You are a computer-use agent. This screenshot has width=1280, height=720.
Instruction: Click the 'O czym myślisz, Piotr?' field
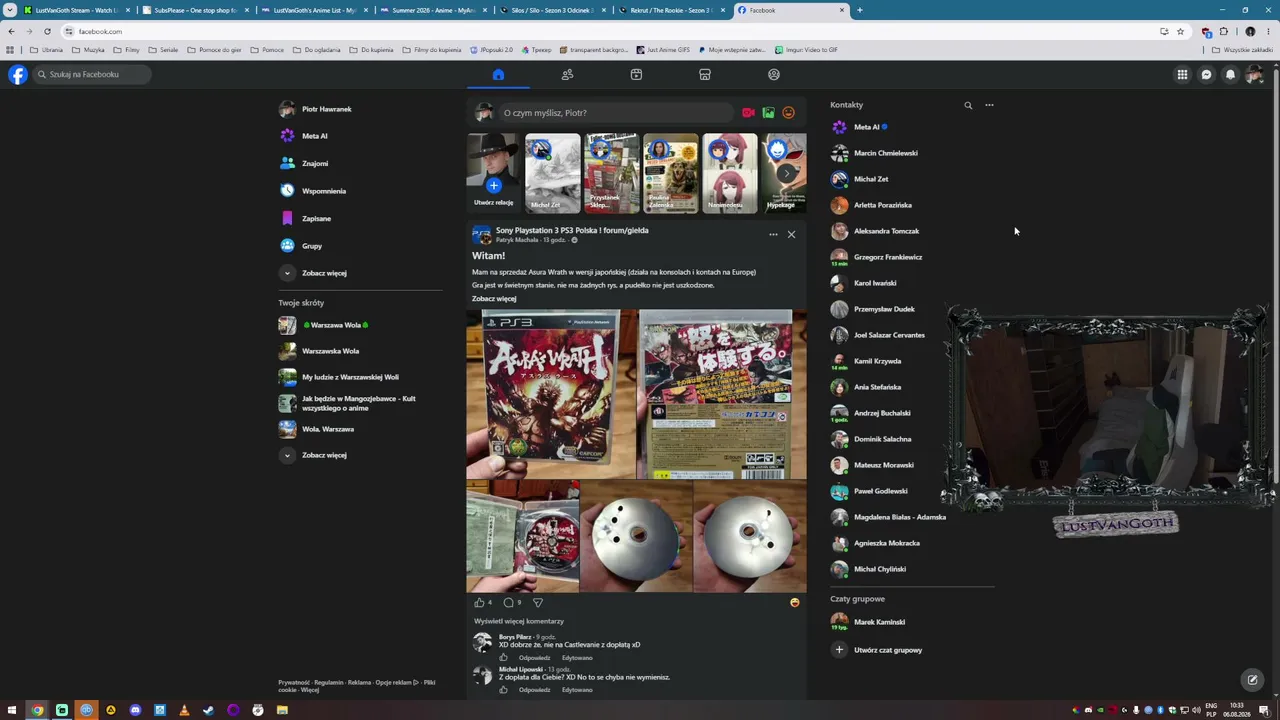[x=617, y=113]
